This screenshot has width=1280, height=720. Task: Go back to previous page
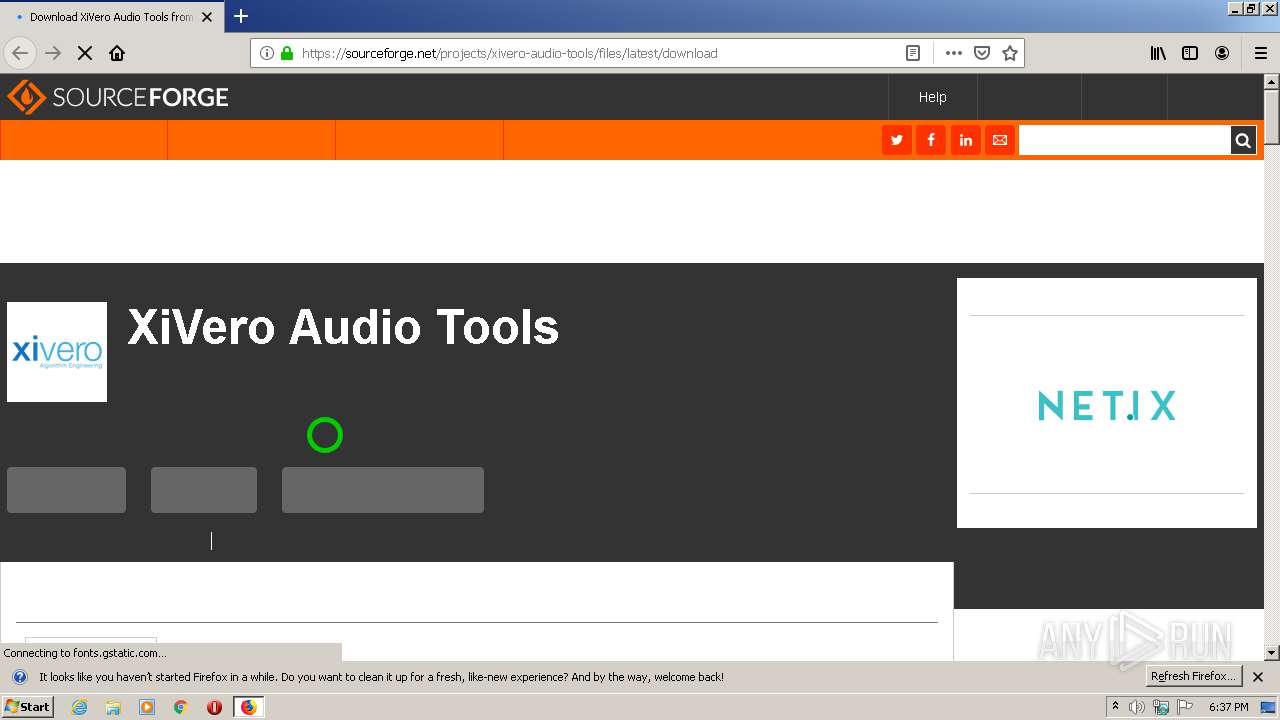[20, 53]
